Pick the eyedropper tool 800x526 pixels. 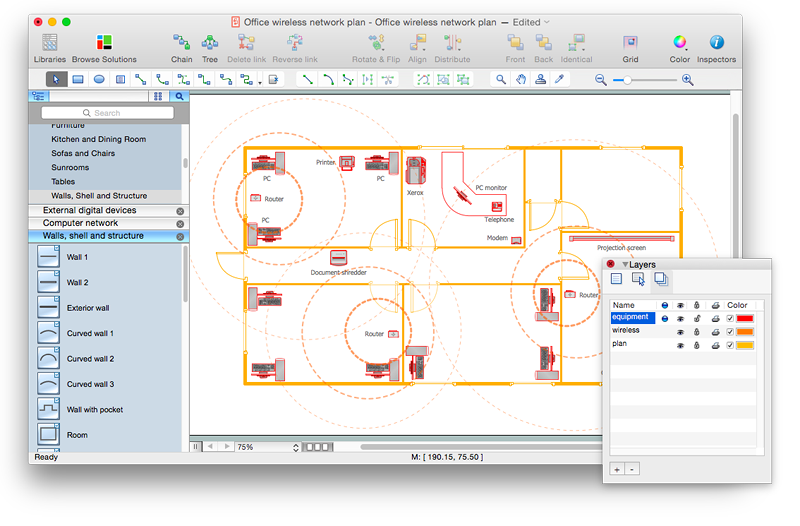(559, 79)
